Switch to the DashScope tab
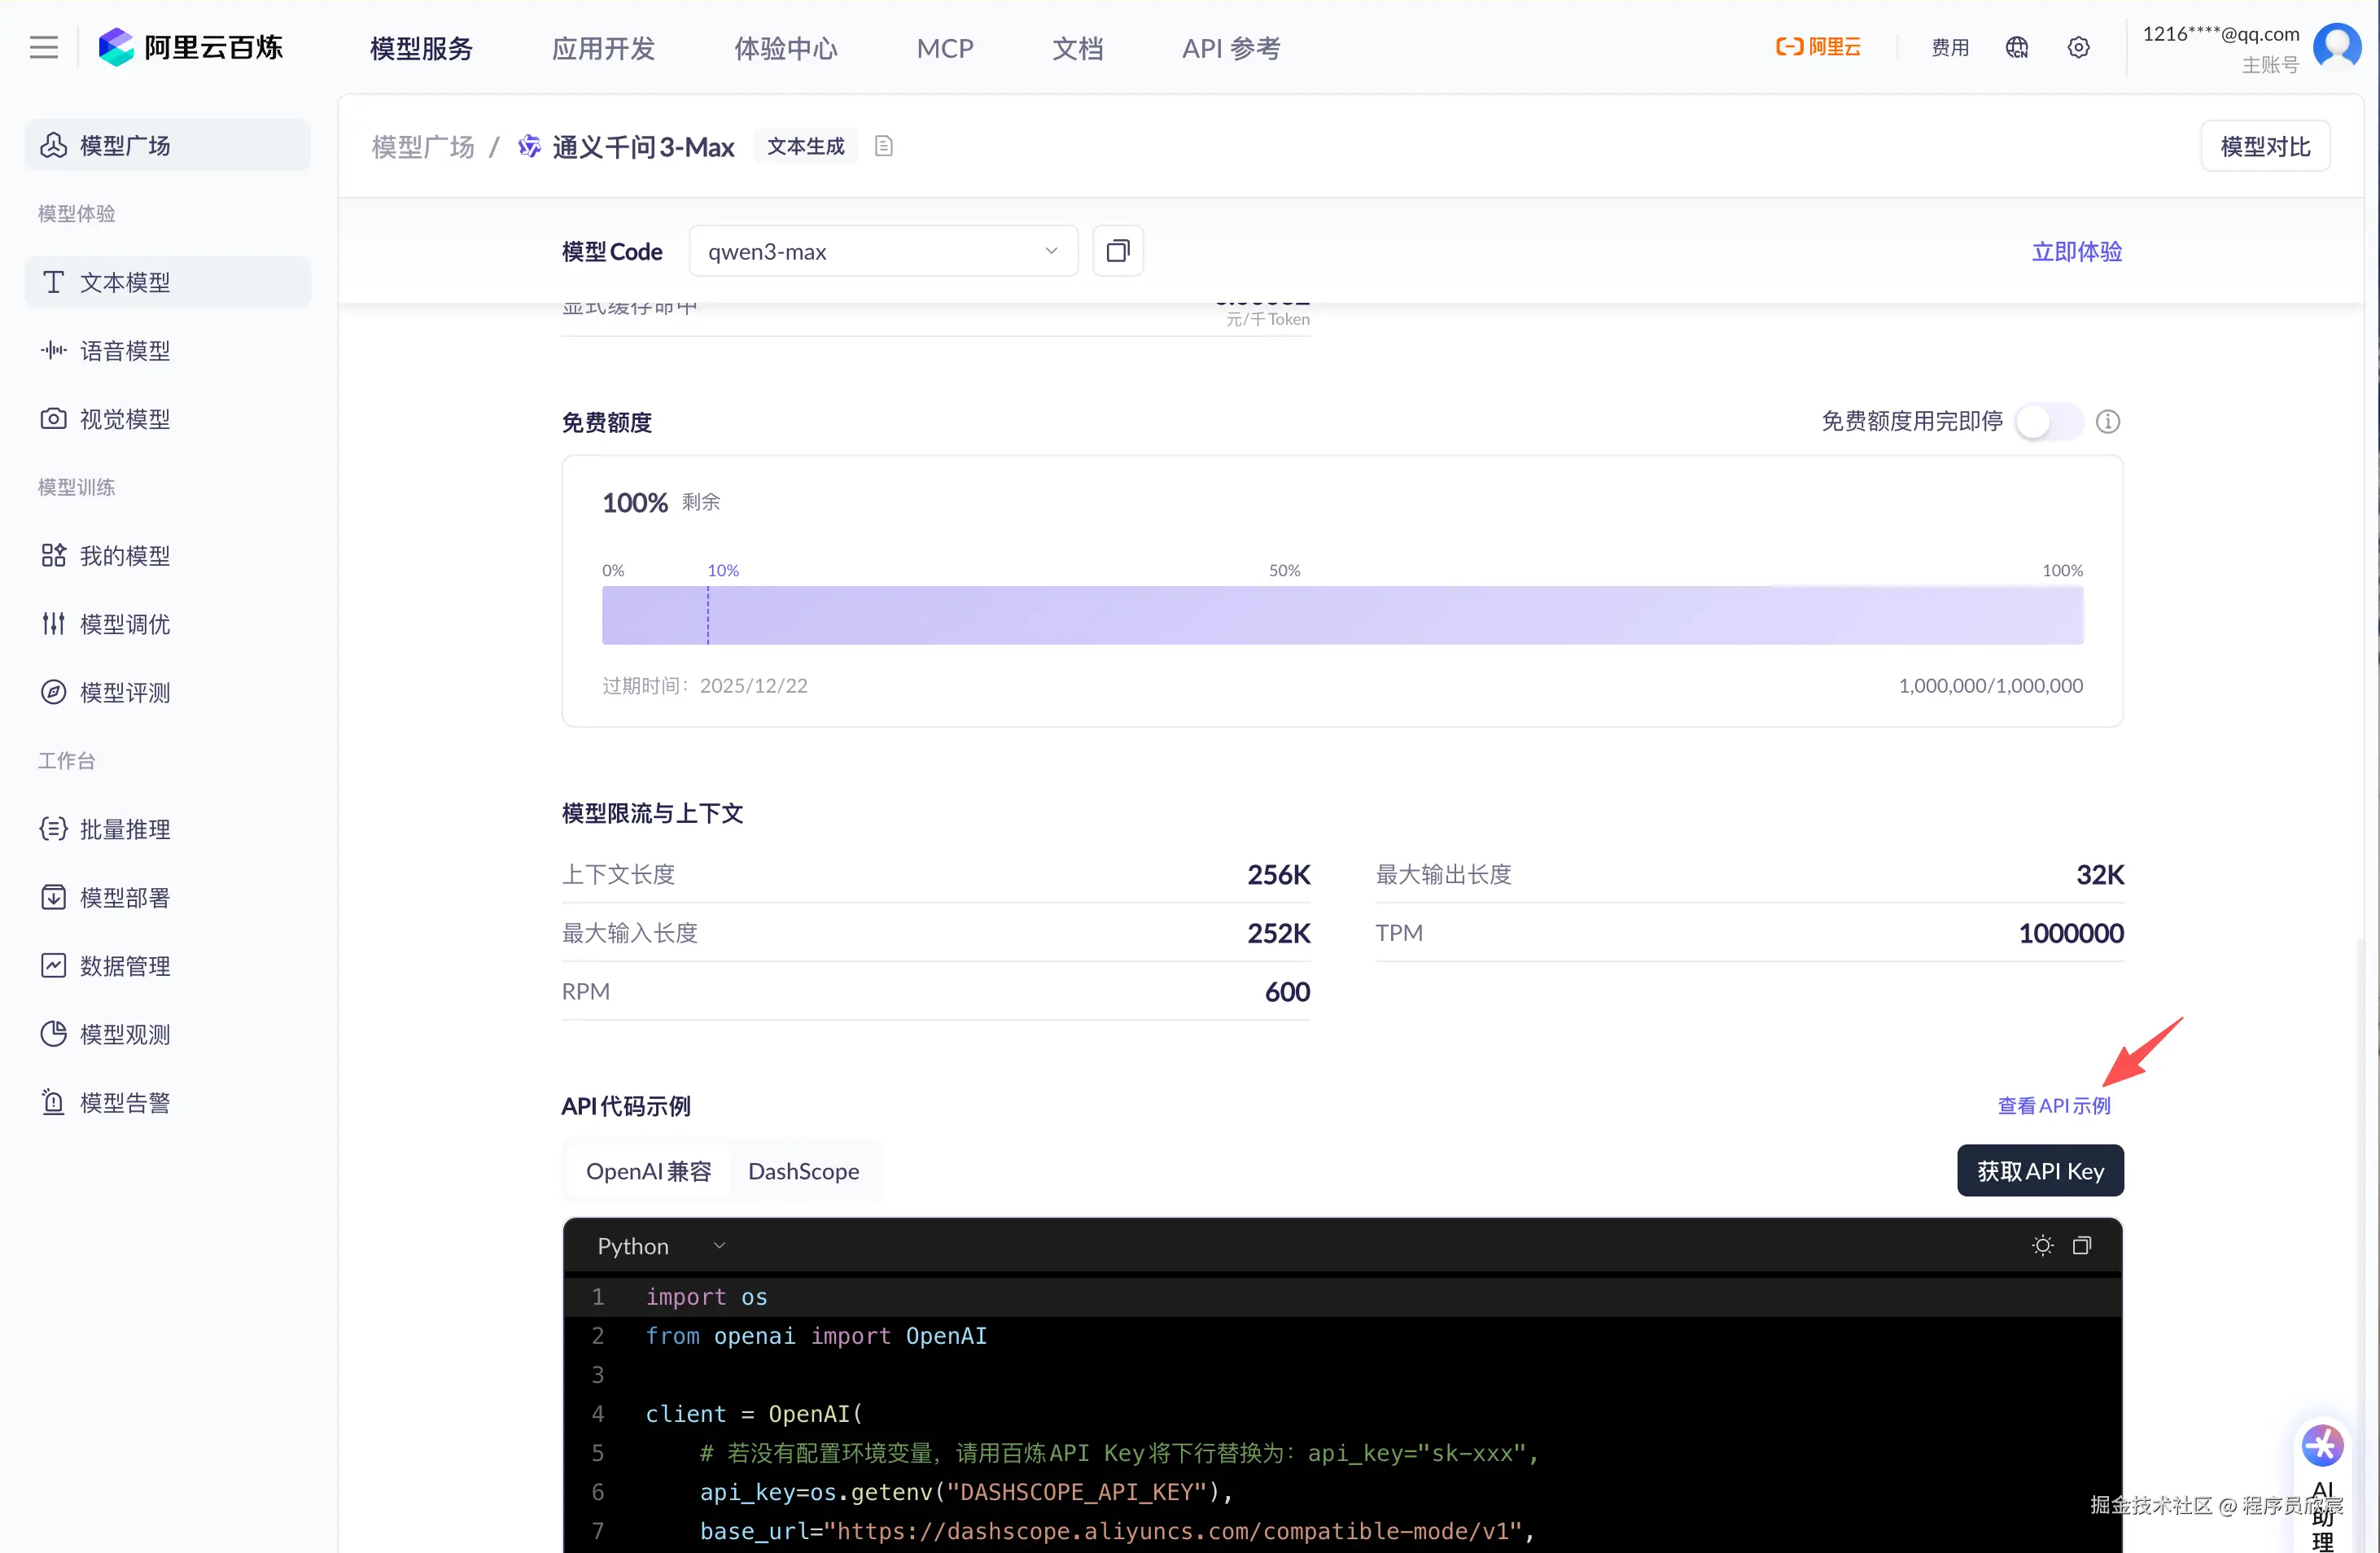The width and height of the screenshot is (2380, 1553). coord(803,1171)
